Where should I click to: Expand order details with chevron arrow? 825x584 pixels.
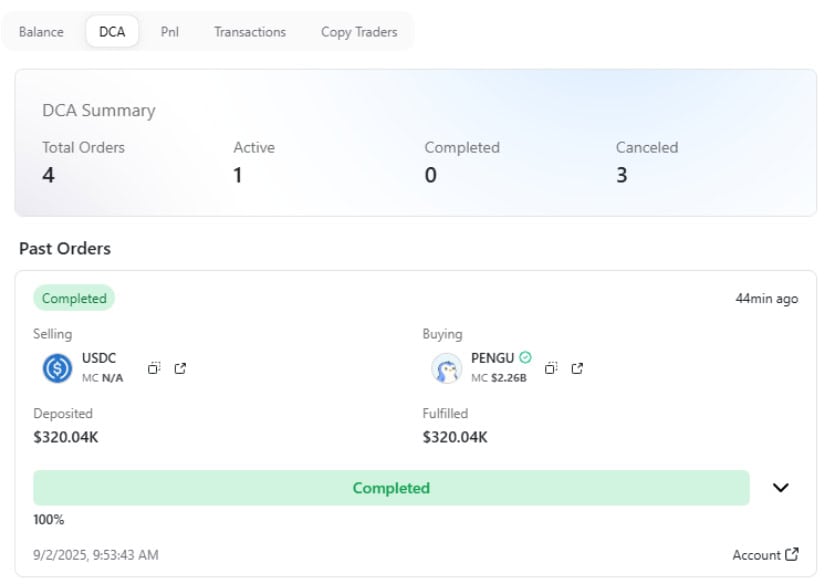pos(780,488)
